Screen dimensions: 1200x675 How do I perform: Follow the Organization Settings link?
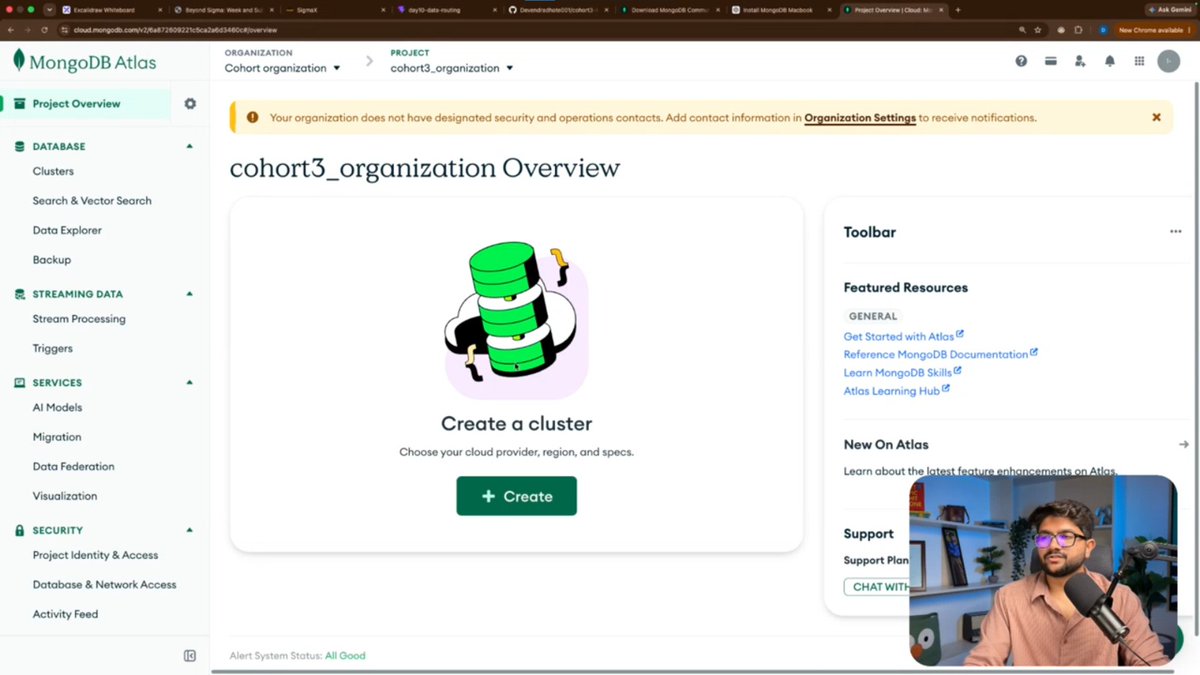(x=860, y=118)
